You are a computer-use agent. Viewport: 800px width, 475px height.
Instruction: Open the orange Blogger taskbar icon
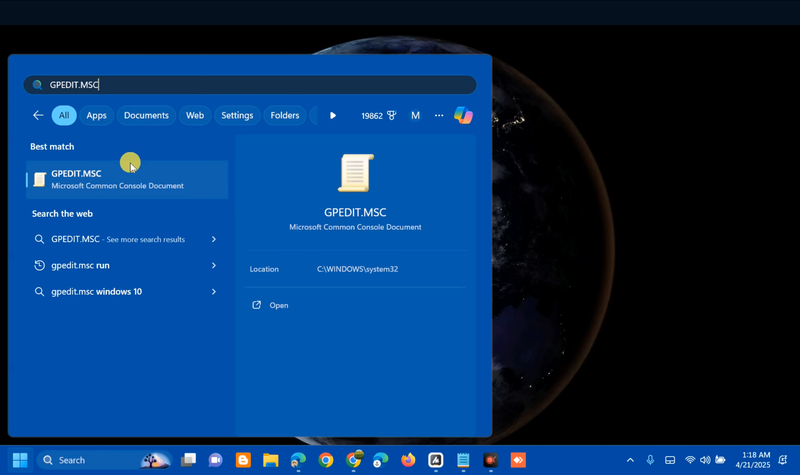tap(243, 460)
